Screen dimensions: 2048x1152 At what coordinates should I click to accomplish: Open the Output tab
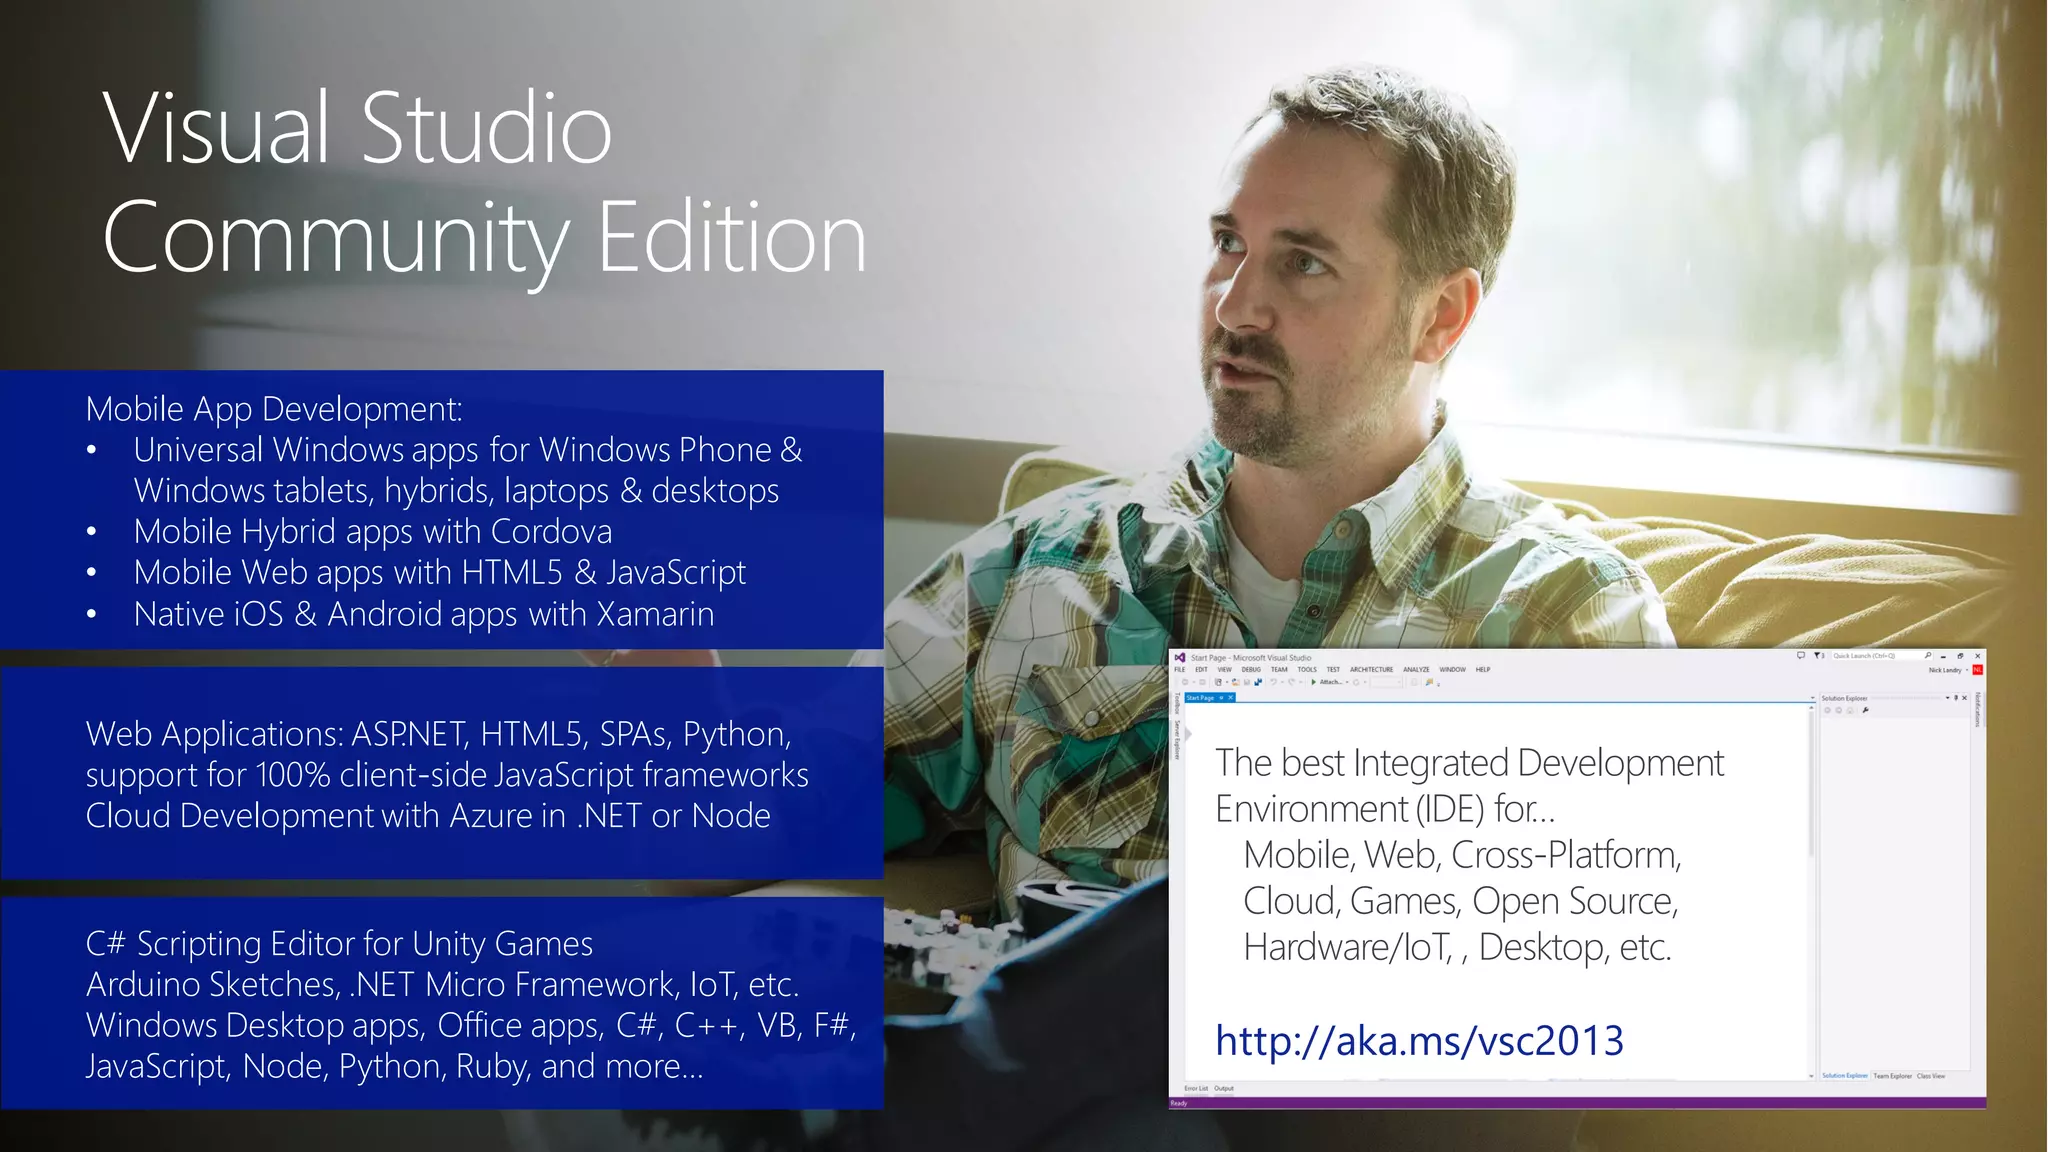(1224, 1088)
